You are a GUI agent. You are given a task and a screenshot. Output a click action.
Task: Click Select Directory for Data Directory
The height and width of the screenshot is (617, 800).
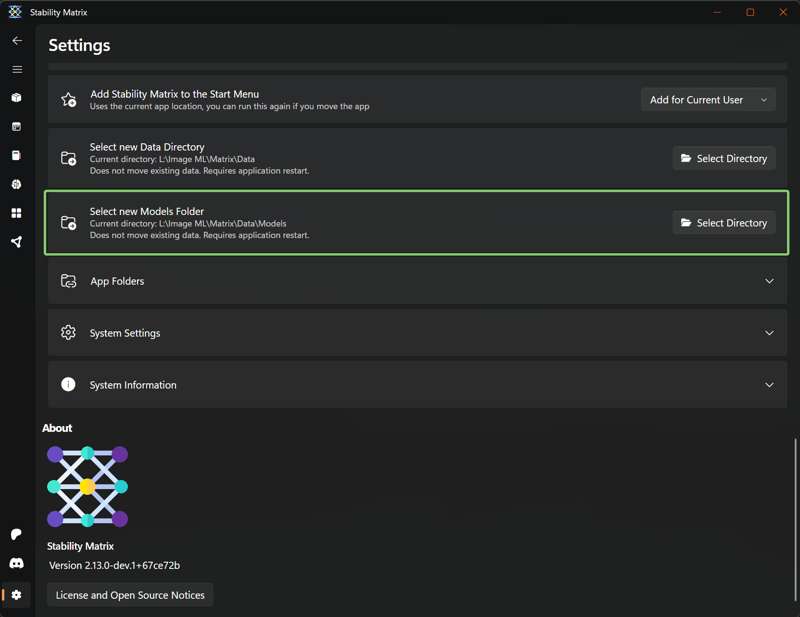[724, 159]
